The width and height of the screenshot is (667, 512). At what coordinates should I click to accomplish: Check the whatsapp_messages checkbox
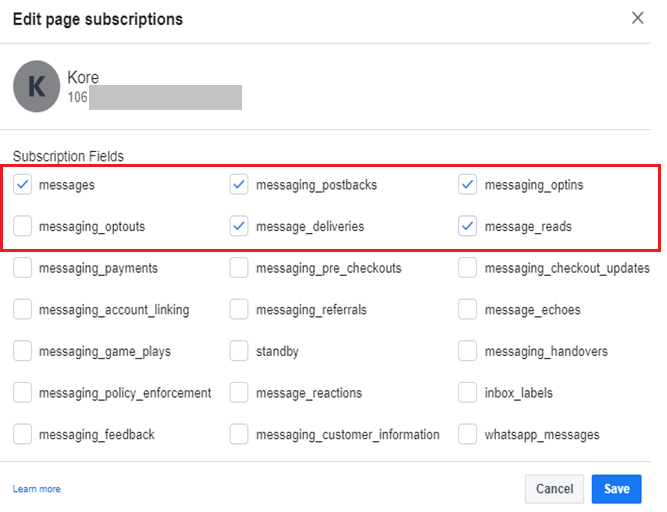coord(468,435)
